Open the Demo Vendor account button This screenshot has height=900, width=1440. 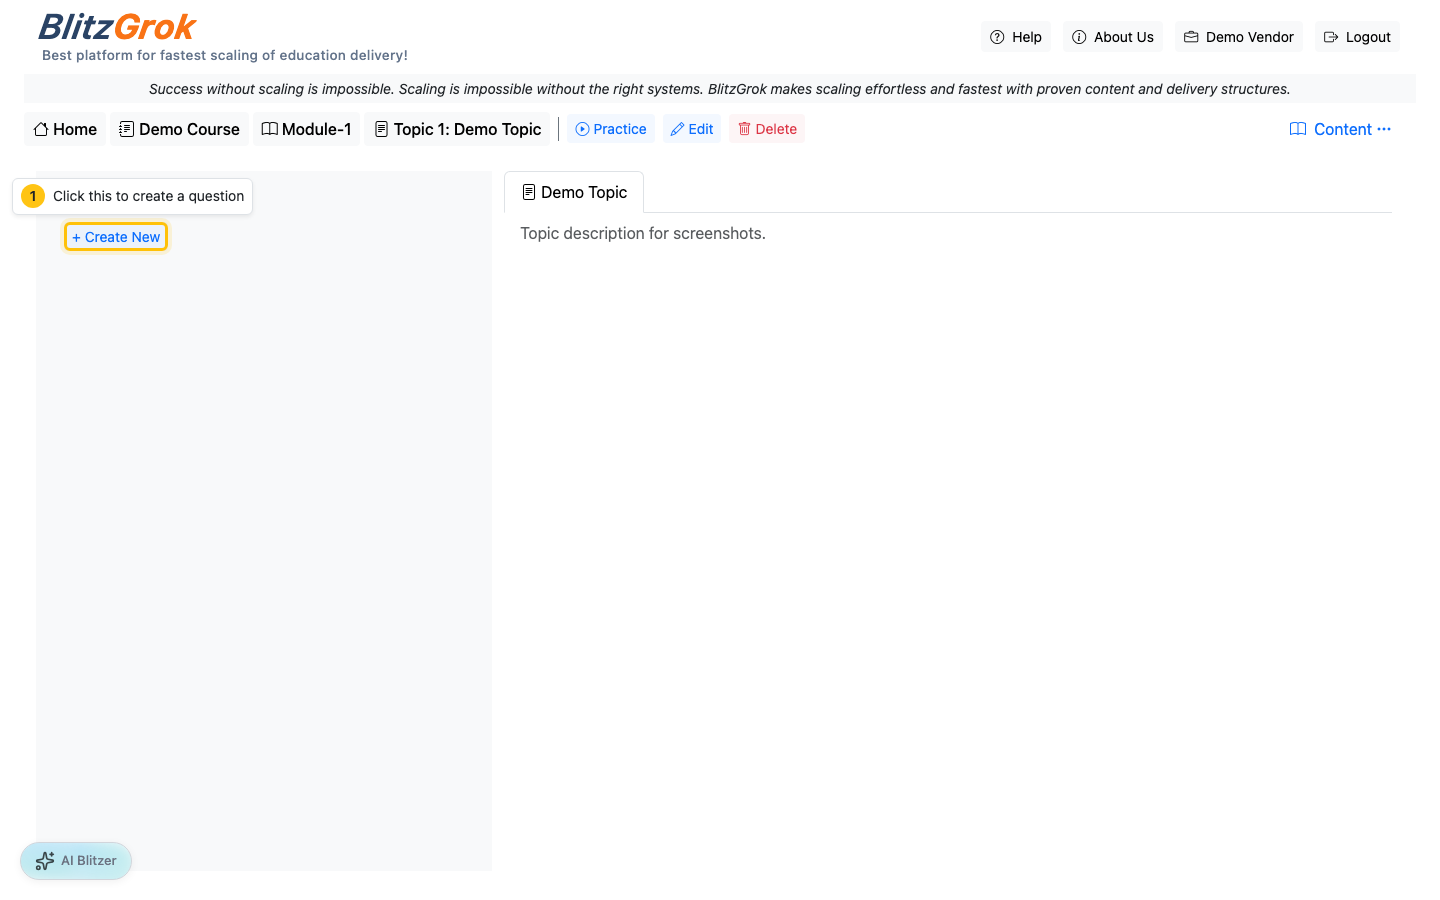coord(1238,37)
